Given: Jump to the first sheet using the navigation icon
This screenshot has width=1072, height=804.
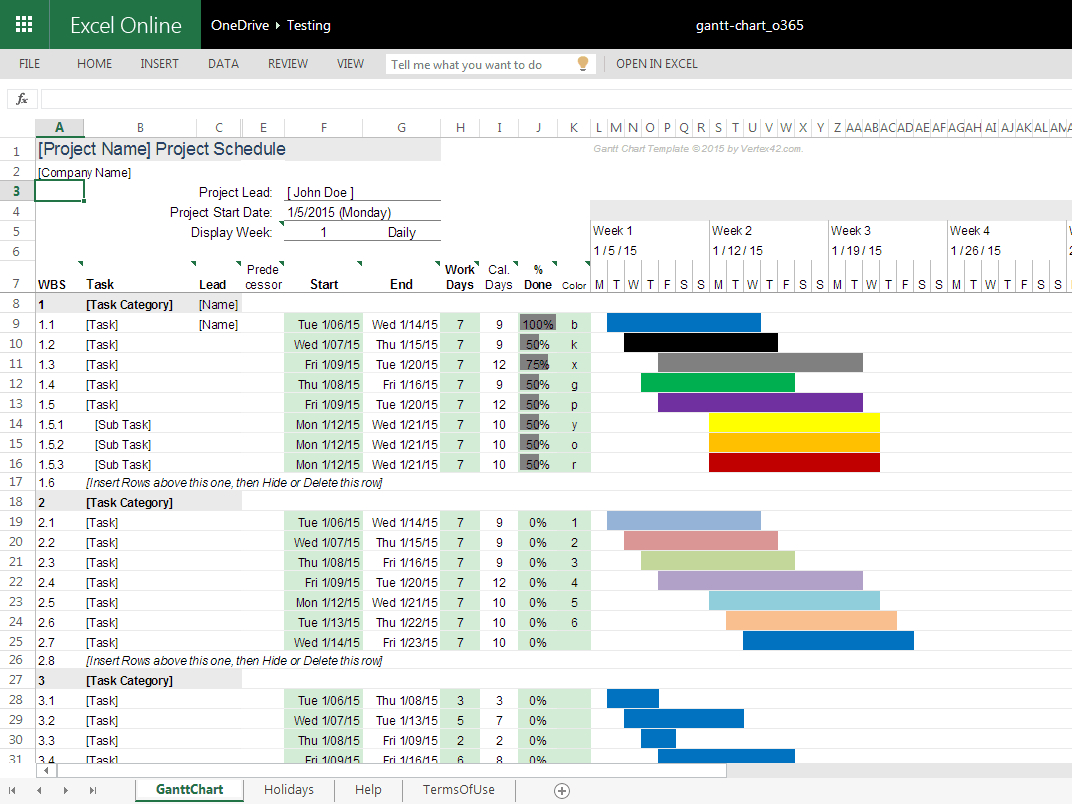Looking at the screenshot, I should [x=14, y=790].
